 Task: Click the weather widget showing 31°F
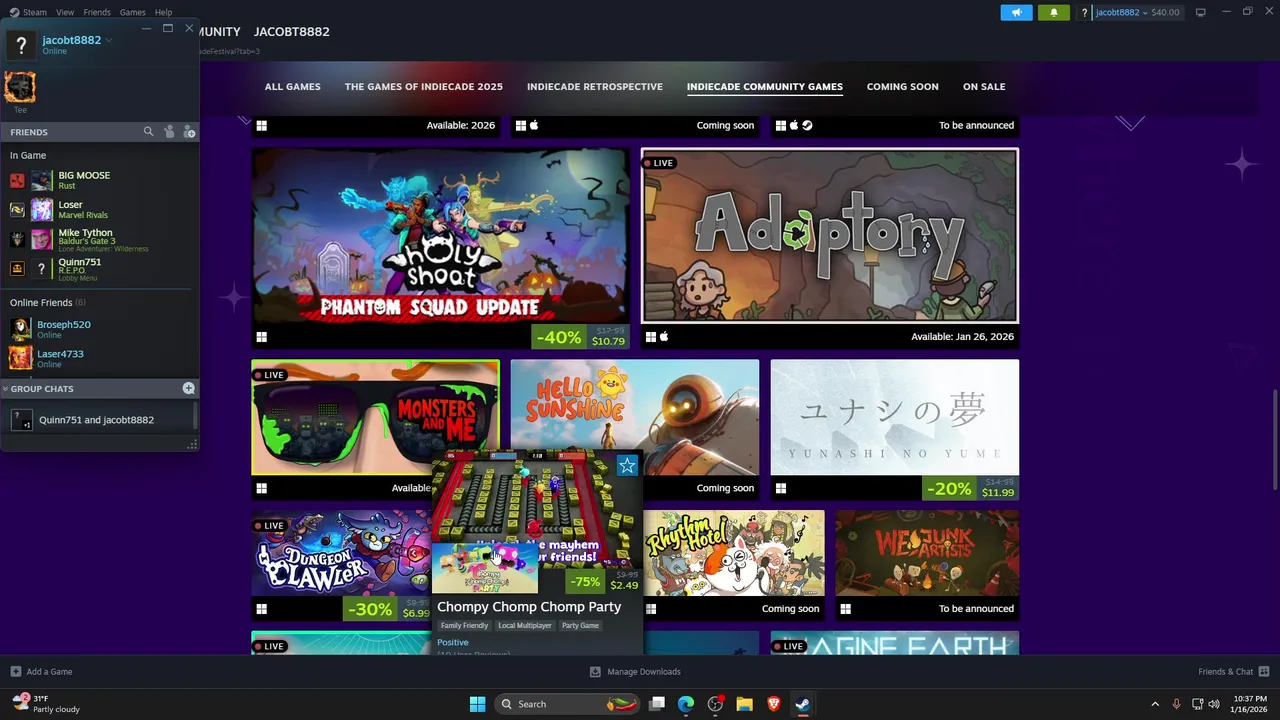point(45,704)
